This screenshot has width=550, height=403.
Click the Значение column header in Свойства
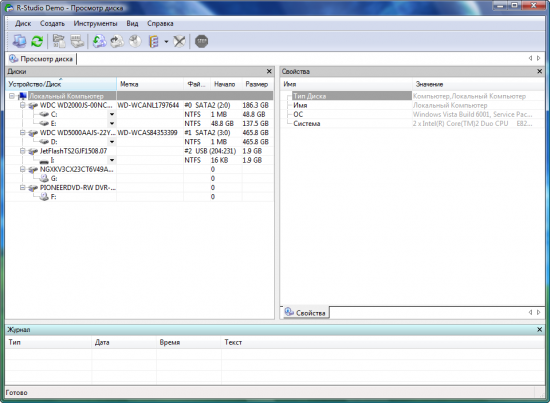(478, 84)
